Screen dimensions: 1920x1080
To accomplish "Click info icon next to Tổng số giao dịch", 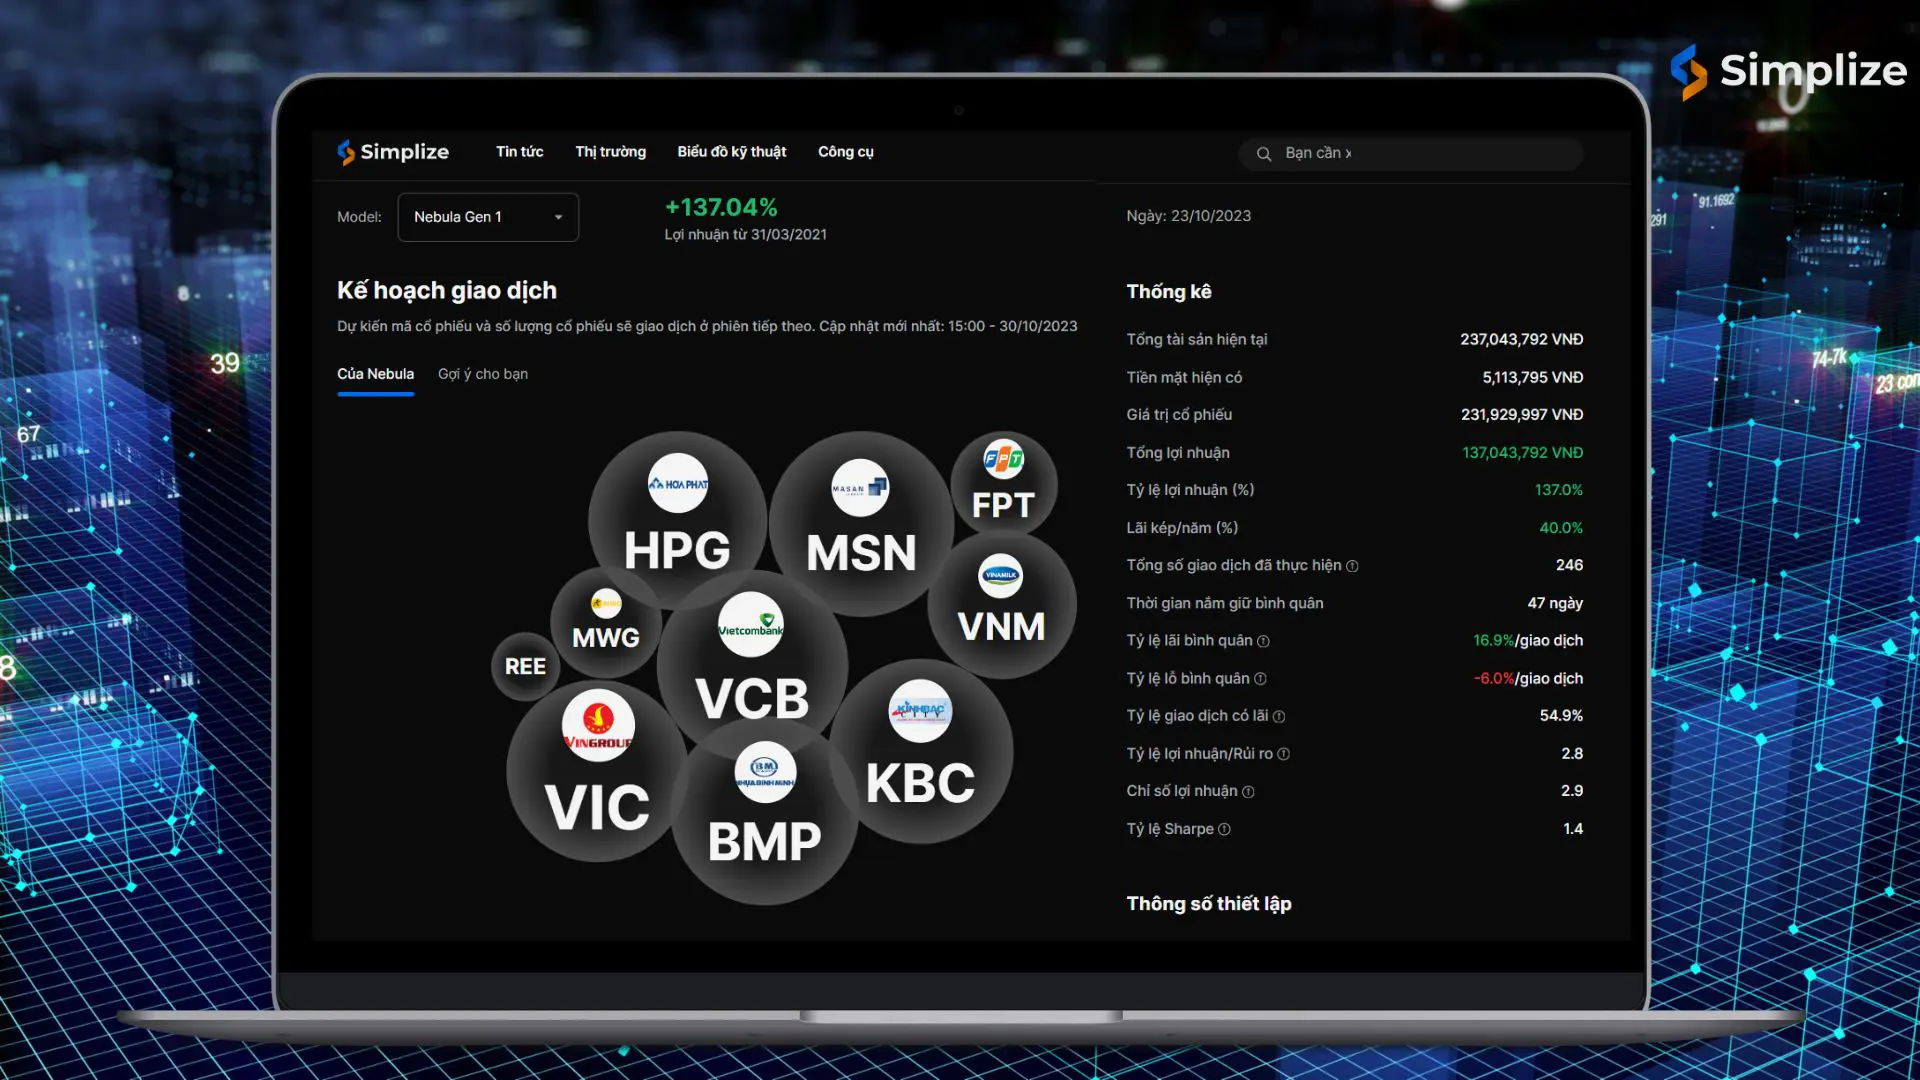I will tap(1352, 566).
